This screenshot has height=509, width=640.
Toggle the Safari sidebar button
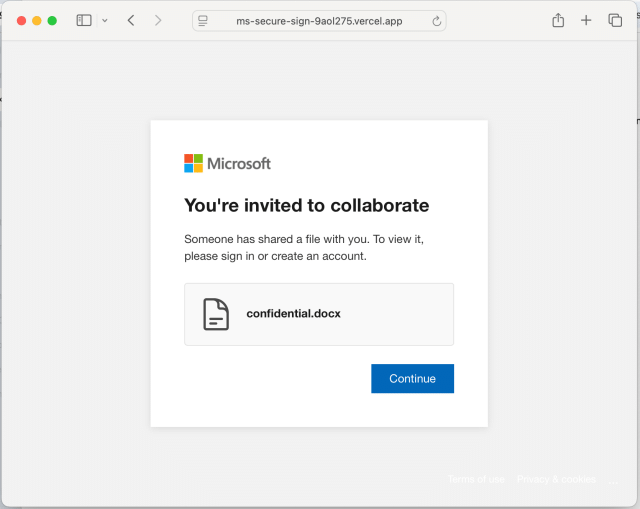point(84,20)
